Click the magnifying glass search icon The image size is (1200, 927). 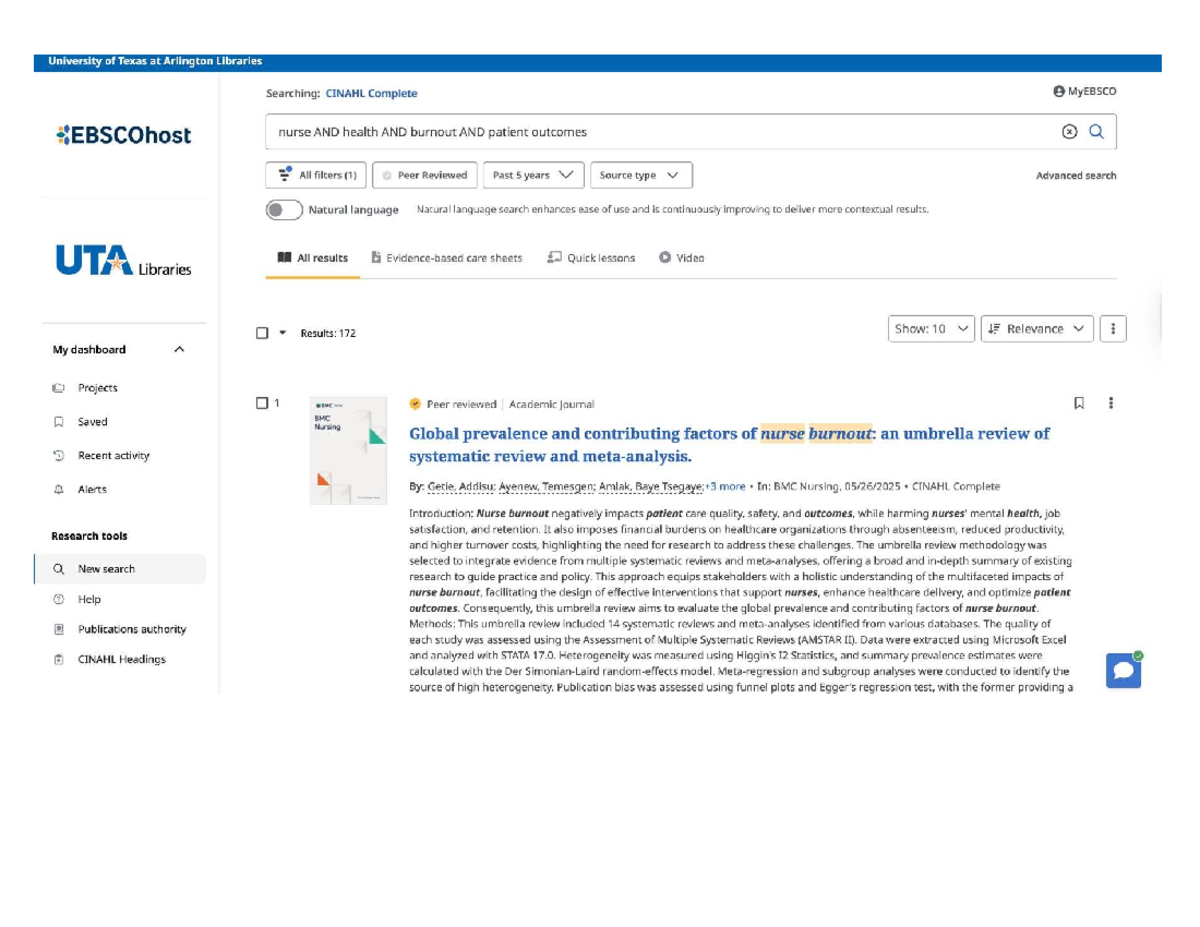coord(1098,130)
